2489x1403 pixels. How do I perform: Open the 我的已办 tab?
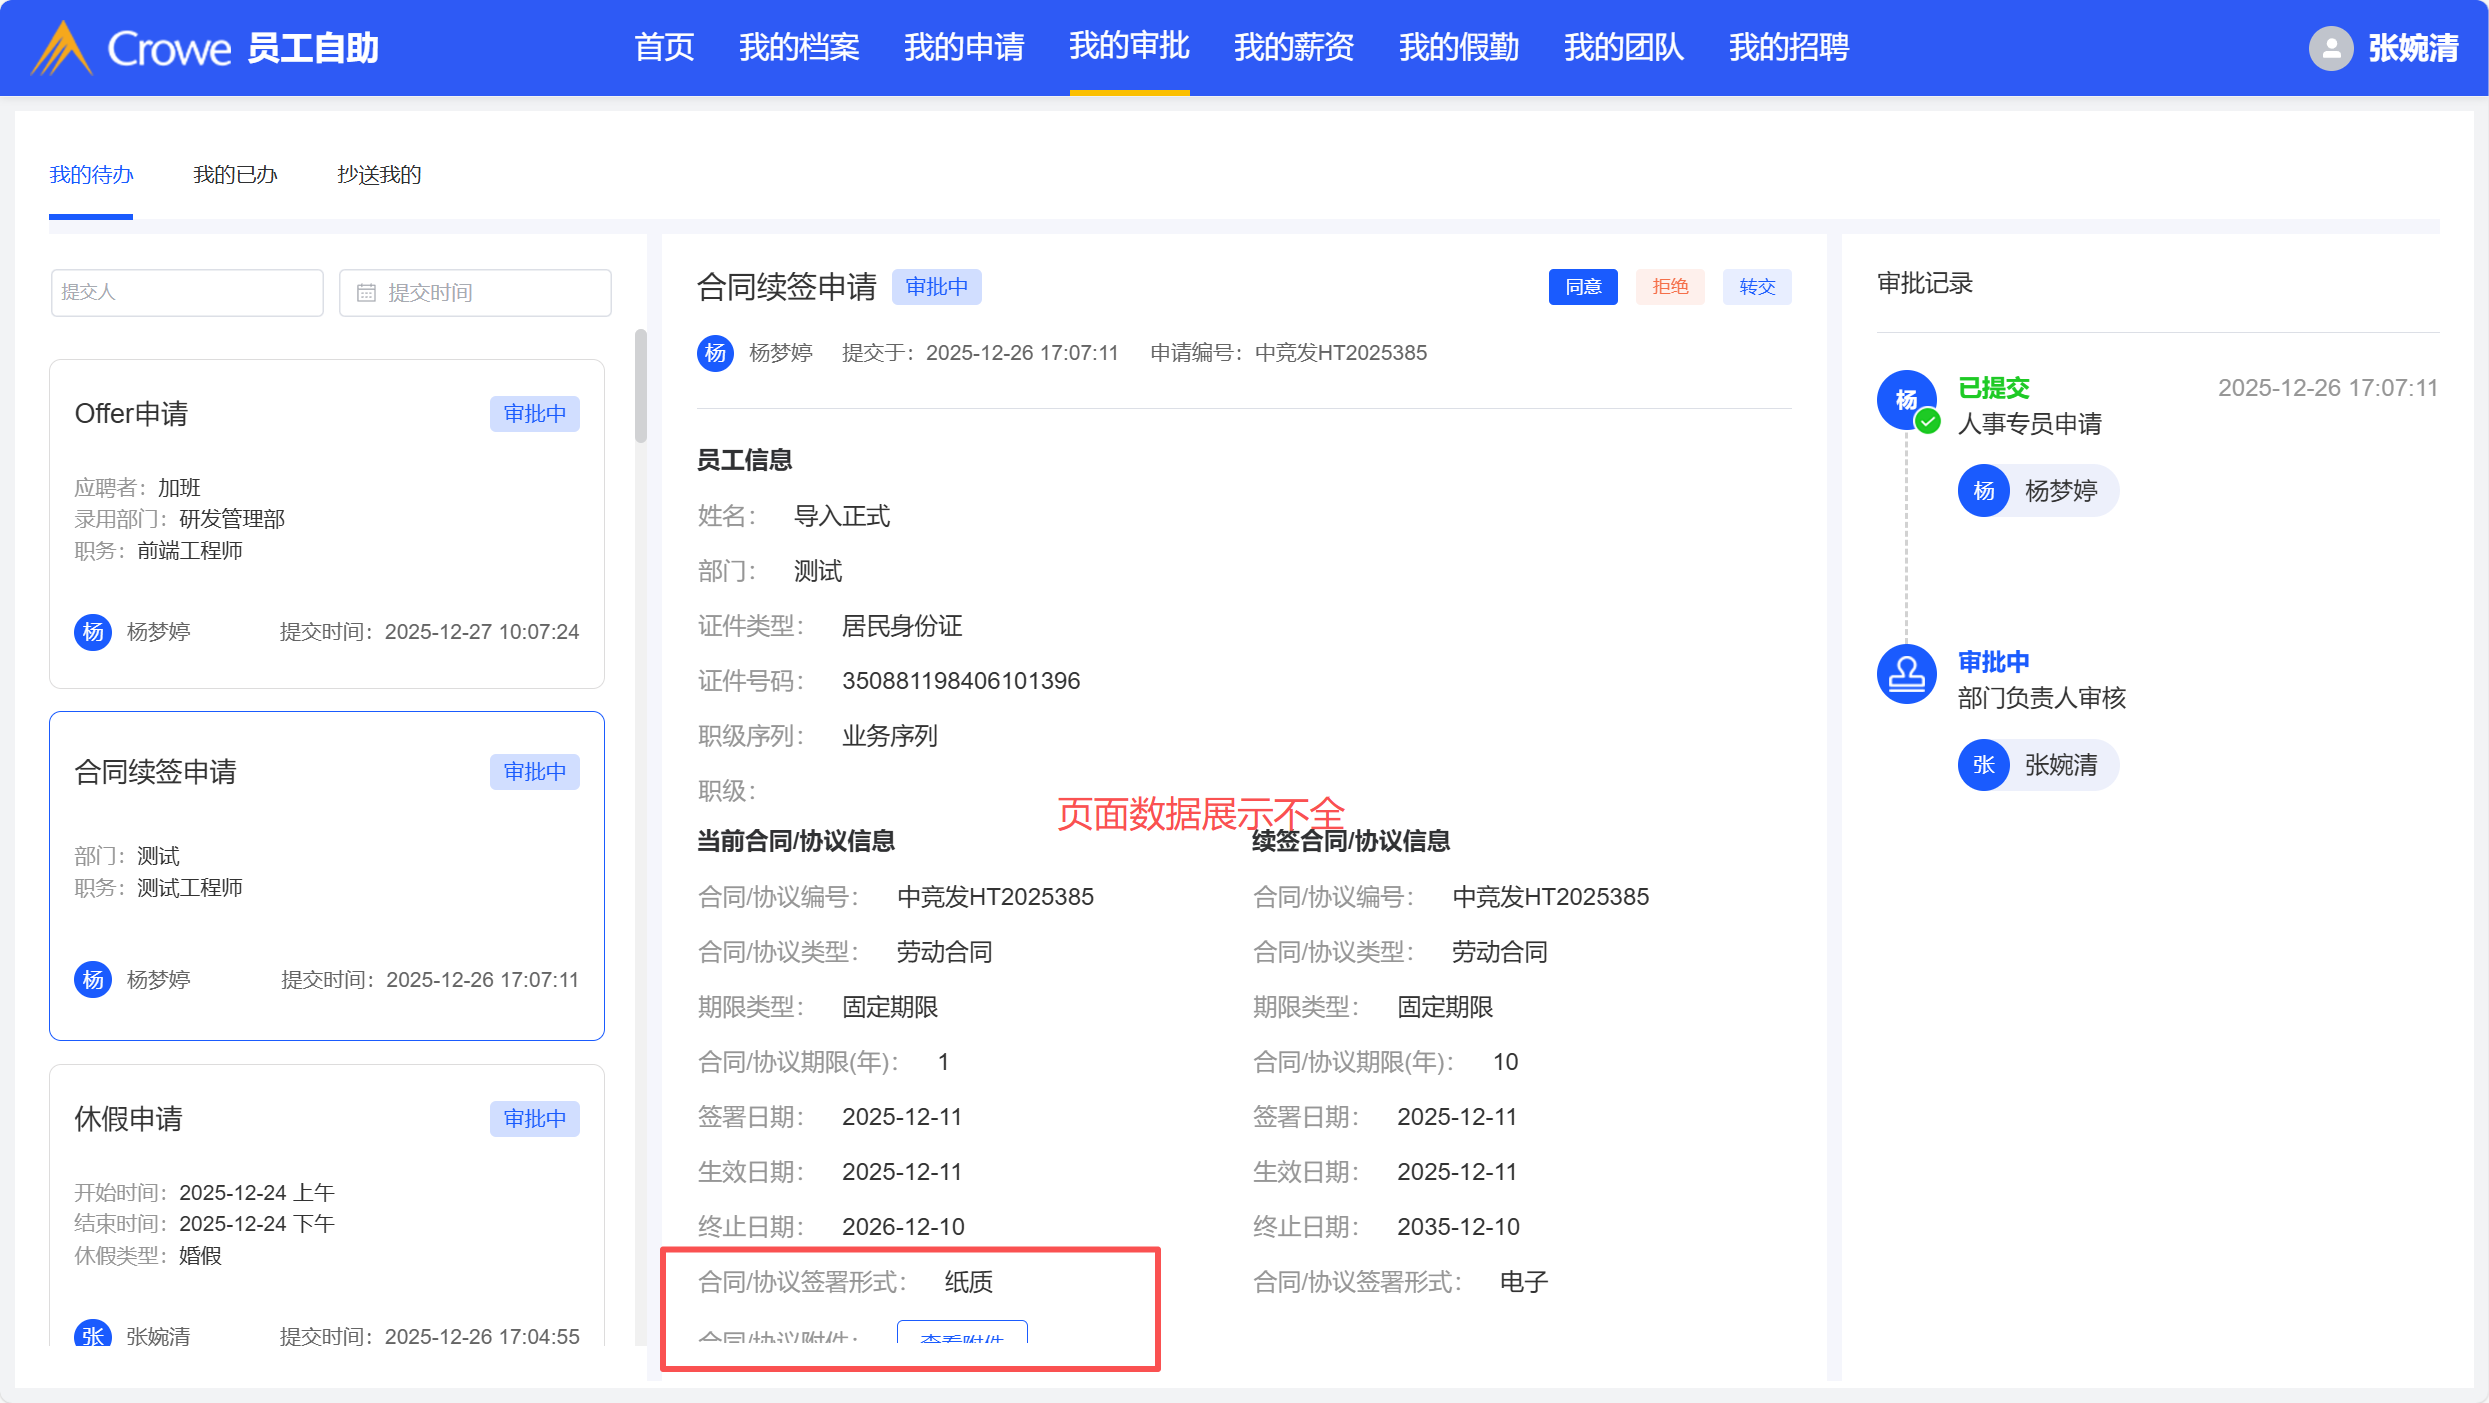[235, 175]
